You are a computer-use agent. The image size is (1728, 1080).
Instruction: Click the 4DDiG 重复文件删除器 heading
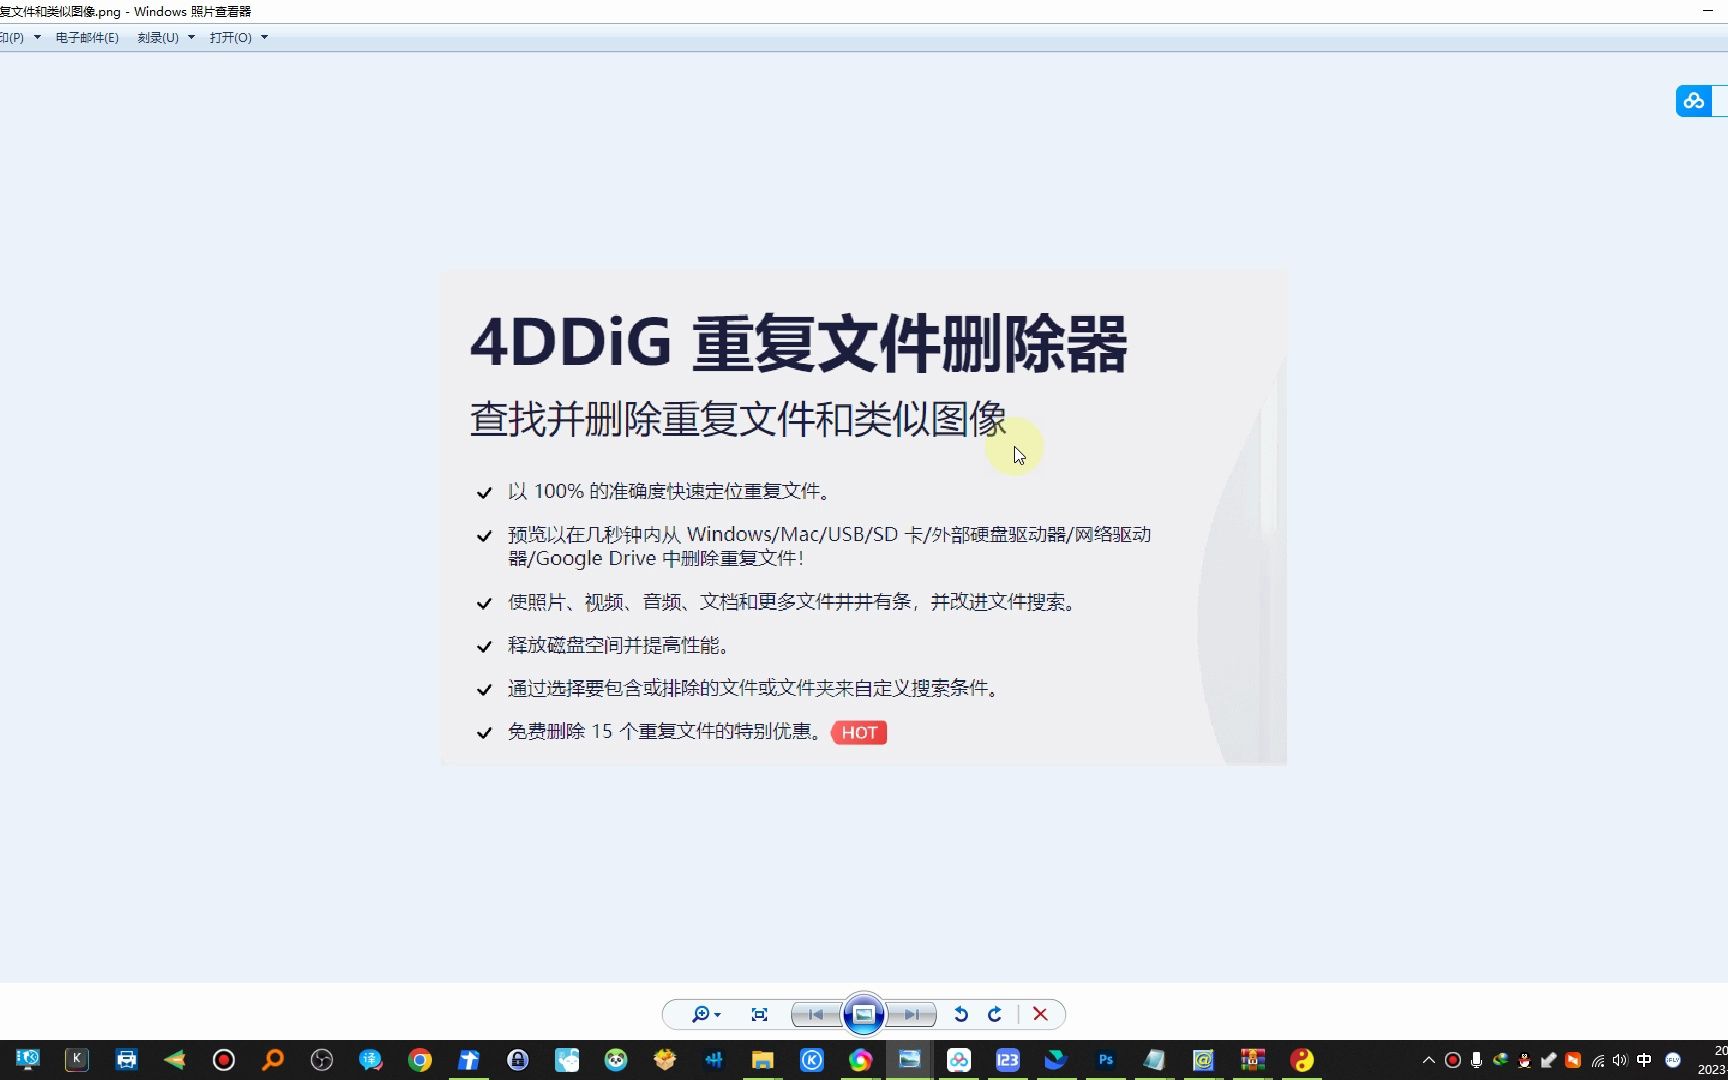pyautogui.click(x=799, y=343)
